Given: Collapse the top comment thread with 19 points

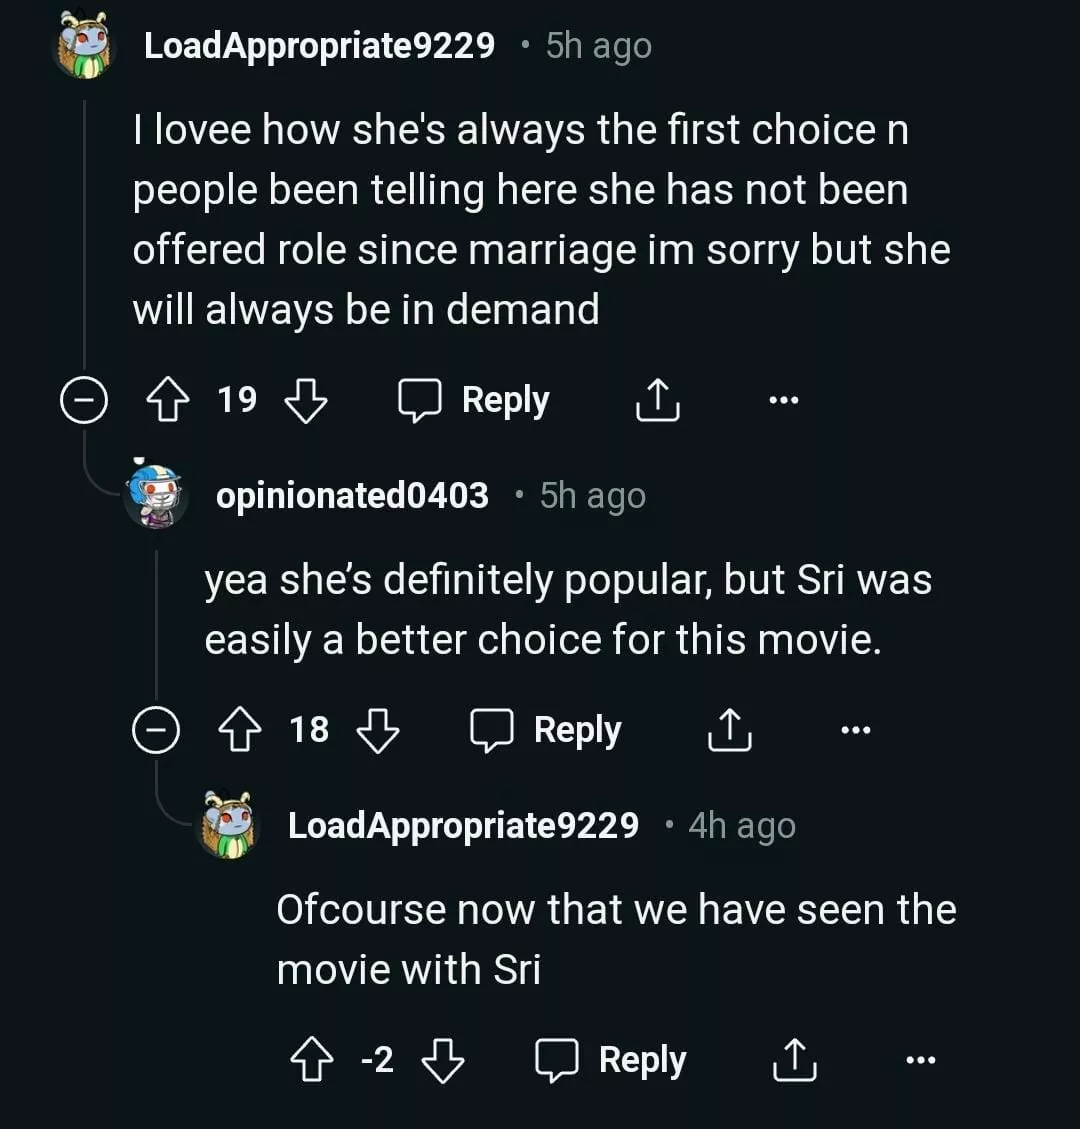Looking at the screenshot, I should [x=83, y=402].
